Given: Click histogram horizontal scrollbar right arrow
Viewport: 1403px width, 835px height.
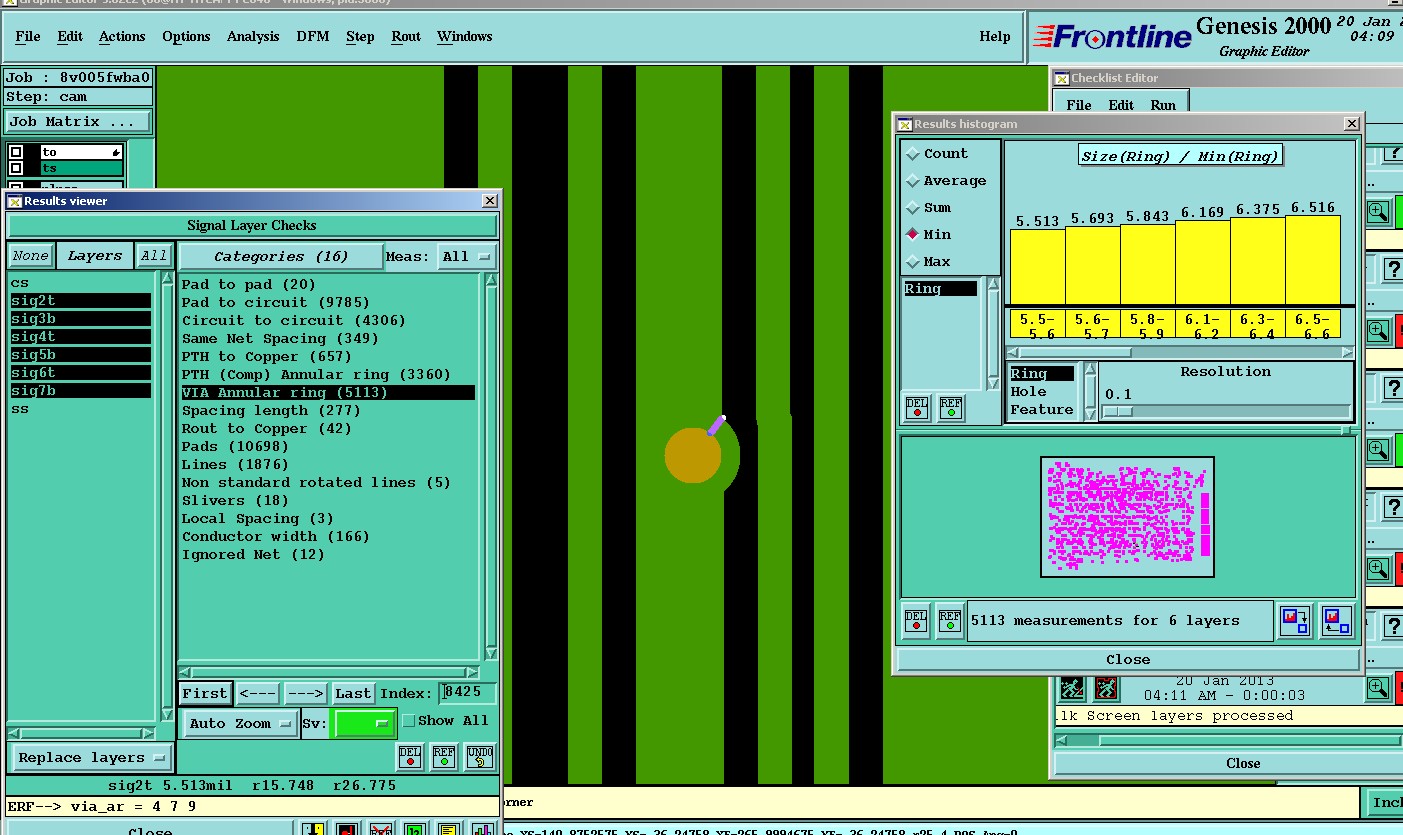Looking at the screenshot, I should [x=1347, y=352].
